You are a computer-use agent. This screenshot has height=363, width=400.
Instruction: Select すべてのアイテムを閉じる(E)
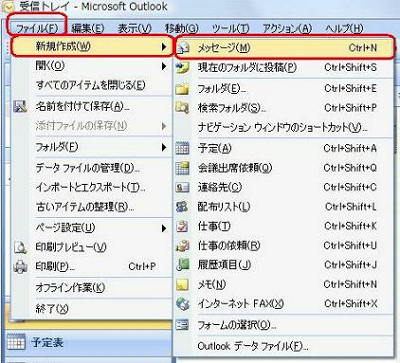point(91,85)
